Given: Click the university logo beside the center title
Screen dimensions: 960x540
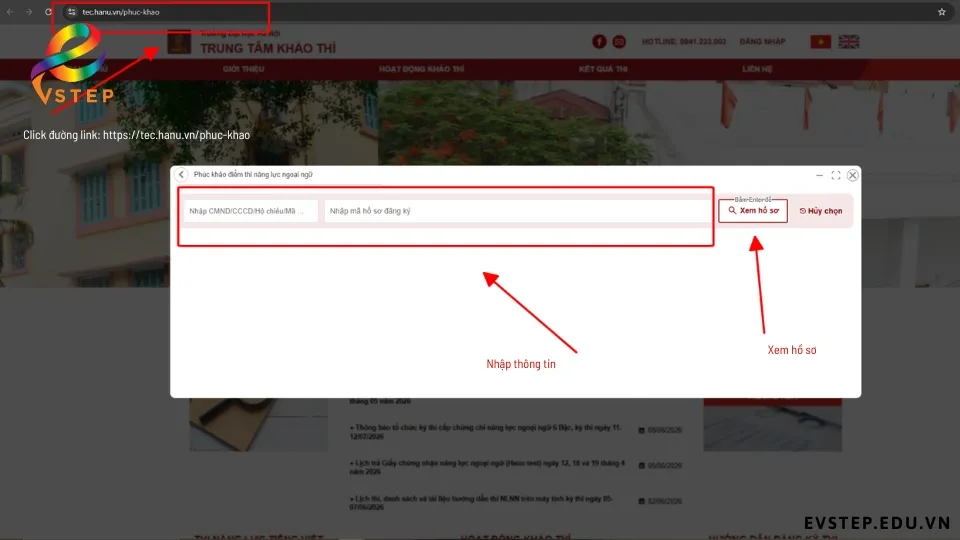Looking at the screenshot, I should 179,43.
